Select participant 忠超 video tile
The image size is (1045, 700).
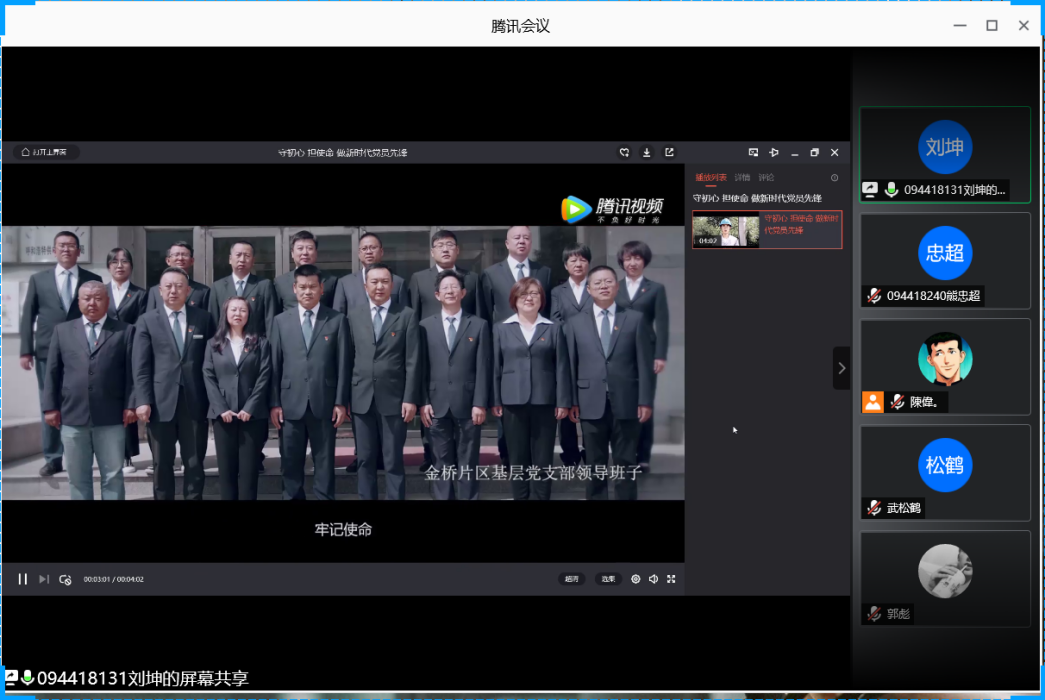pos(944,259)
